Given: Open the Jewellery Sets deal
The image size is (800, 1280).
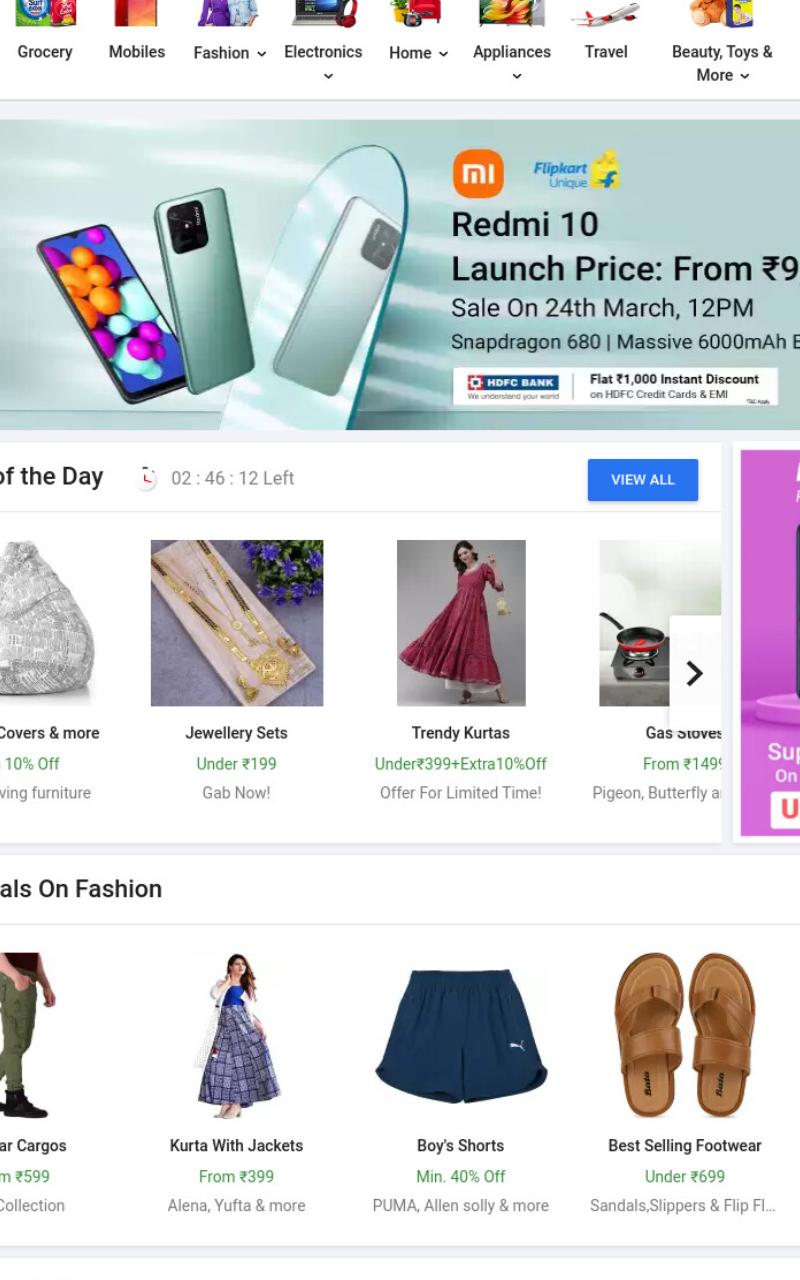Looking at the screenshot, I should coord(237,623).
